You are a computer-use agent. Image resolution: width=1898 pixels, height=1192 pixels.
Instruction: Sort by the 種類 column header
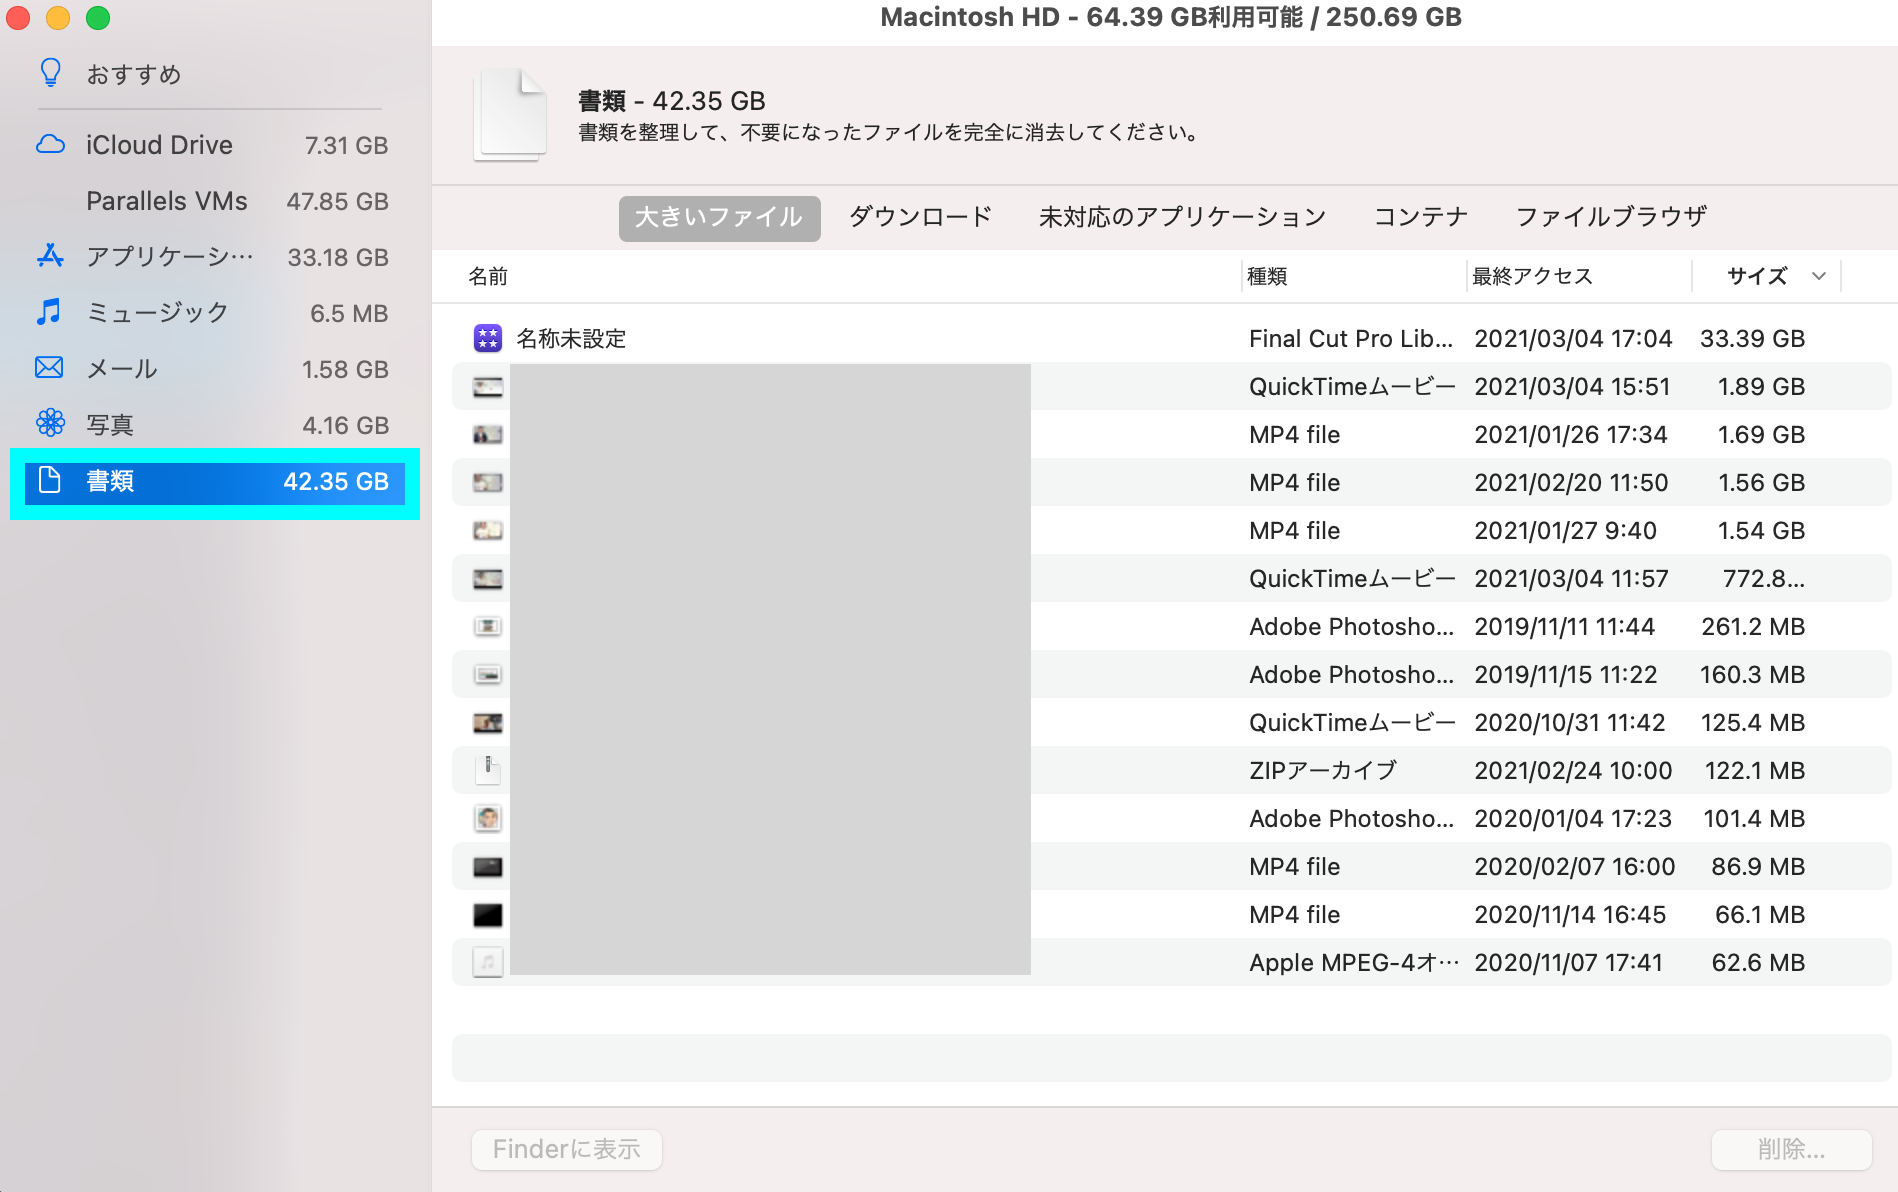click(x=1267, y=276)
